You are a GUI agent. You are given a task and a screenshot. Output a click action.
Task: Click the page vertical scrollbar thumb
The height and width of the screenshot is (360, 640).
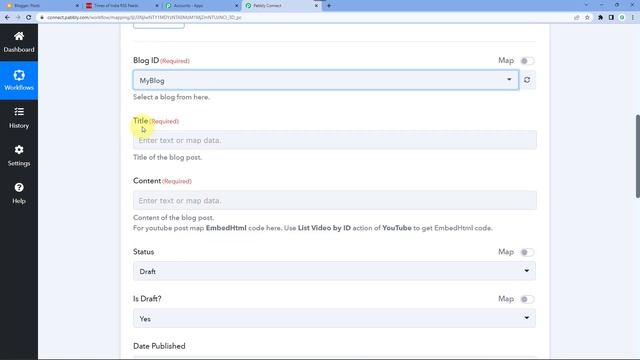[x=637, y=156]
